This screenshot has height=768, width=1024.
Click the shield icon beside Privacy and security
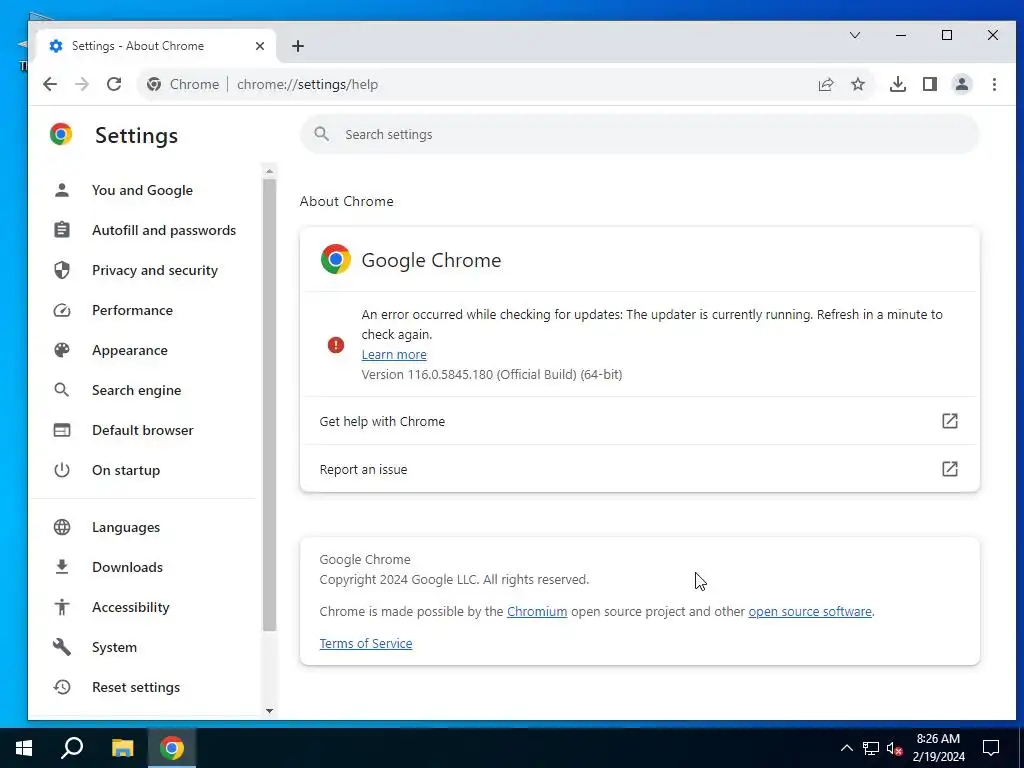click(62, 270)
